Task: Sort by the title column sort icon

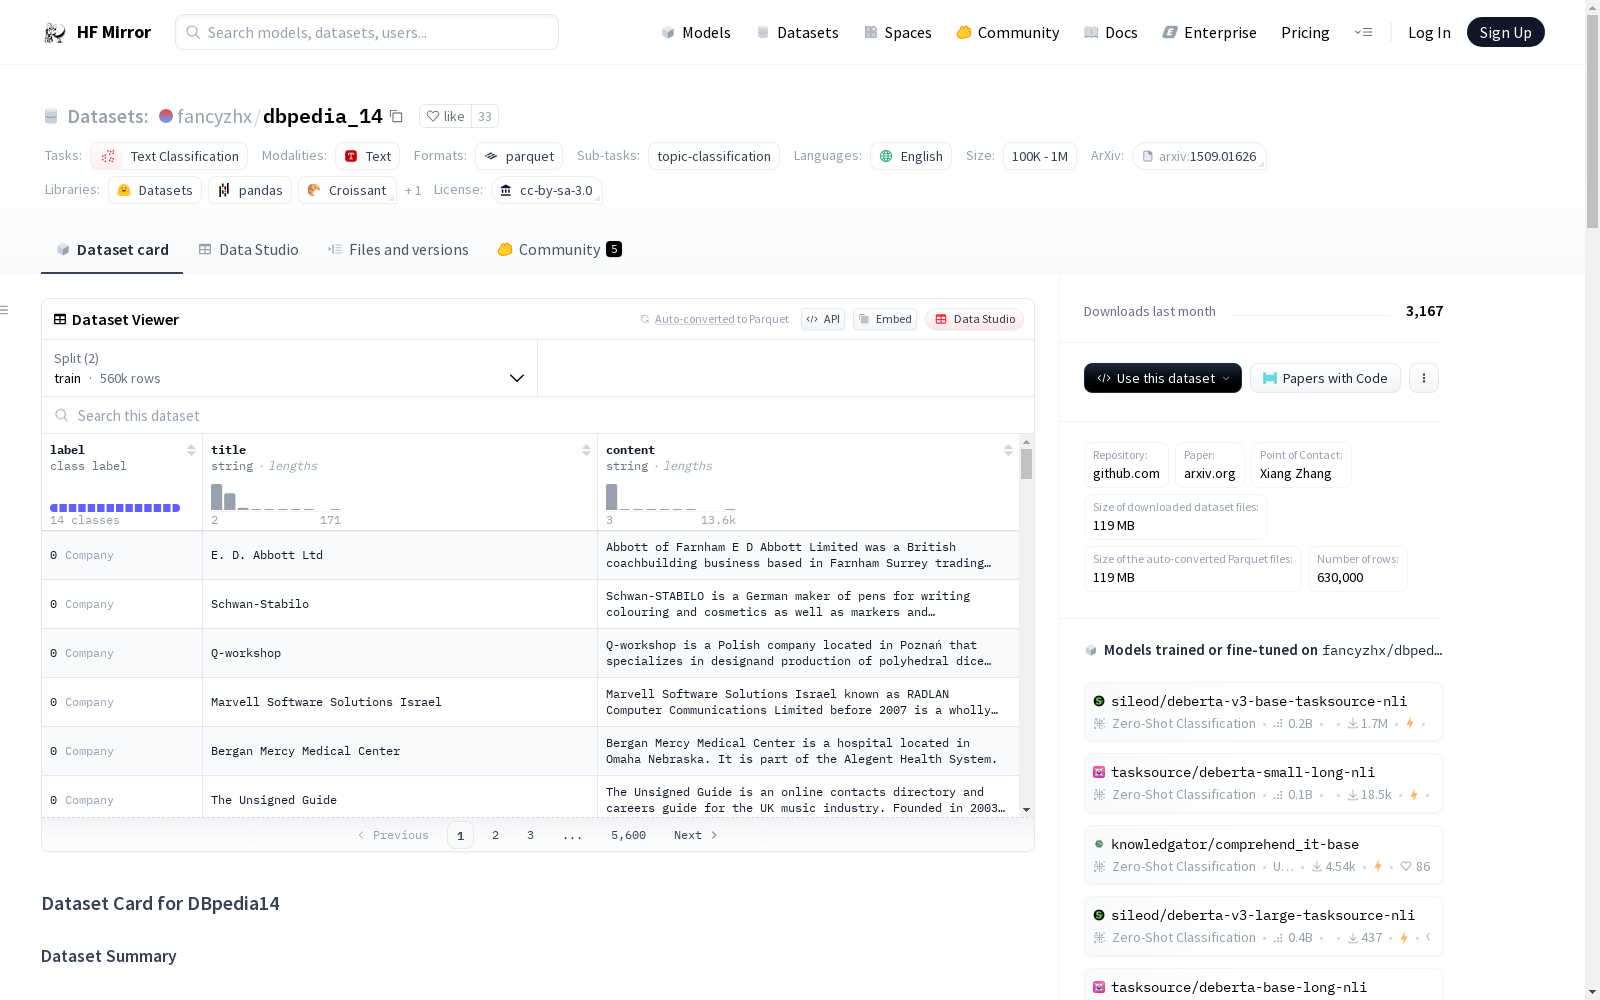Action: (x=586, y=450)
